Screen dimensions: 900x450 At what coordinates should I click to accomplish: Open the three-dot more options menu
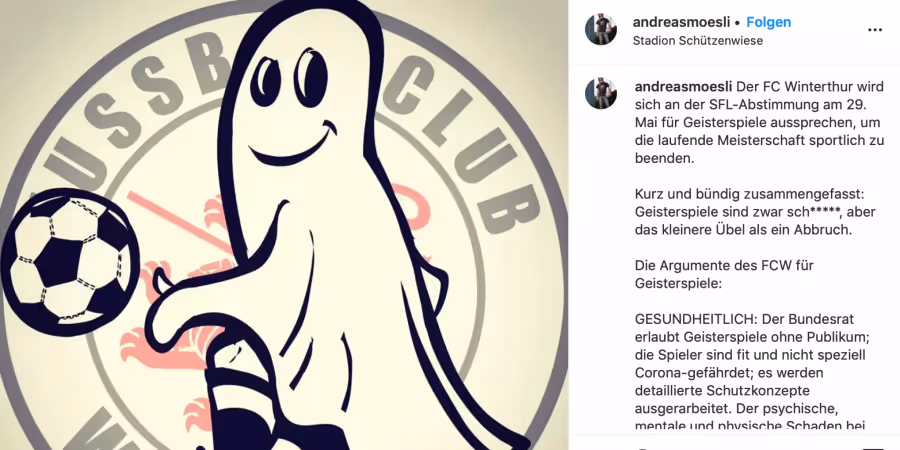coord(874,30)
